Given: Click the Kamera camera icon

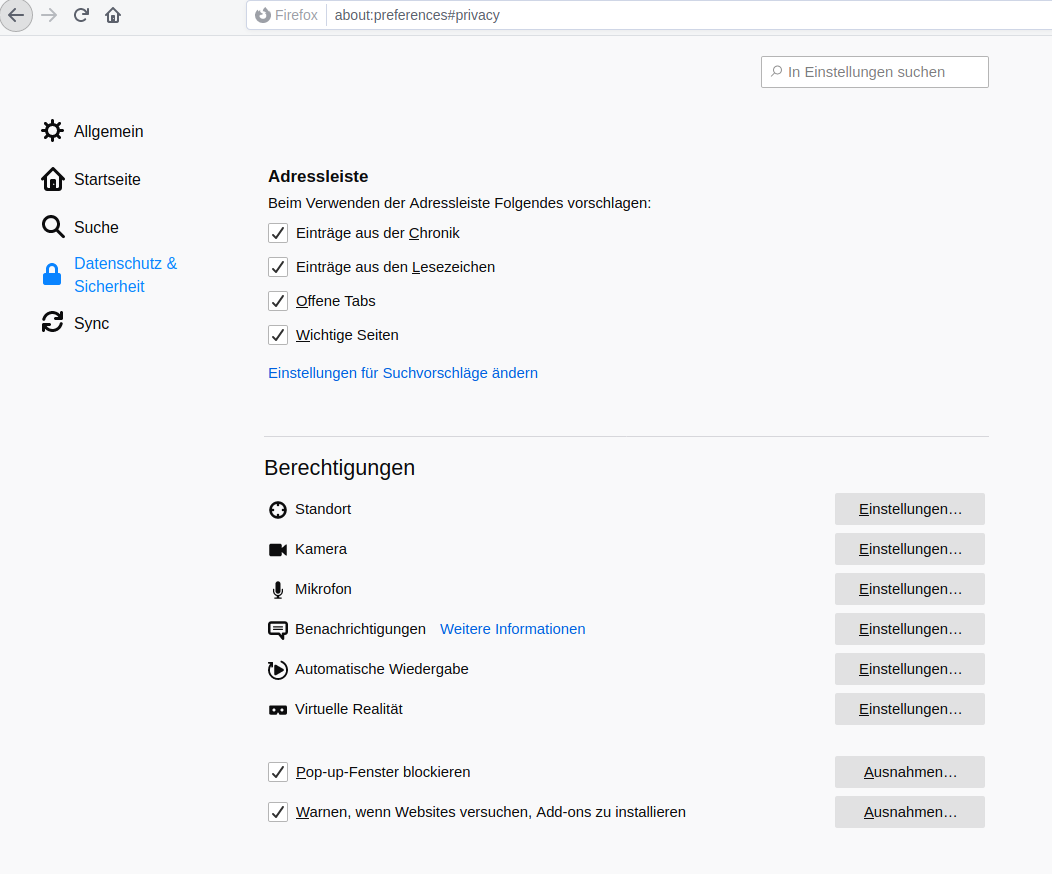Looking at the screenshot, I should (x=278, y=549).
